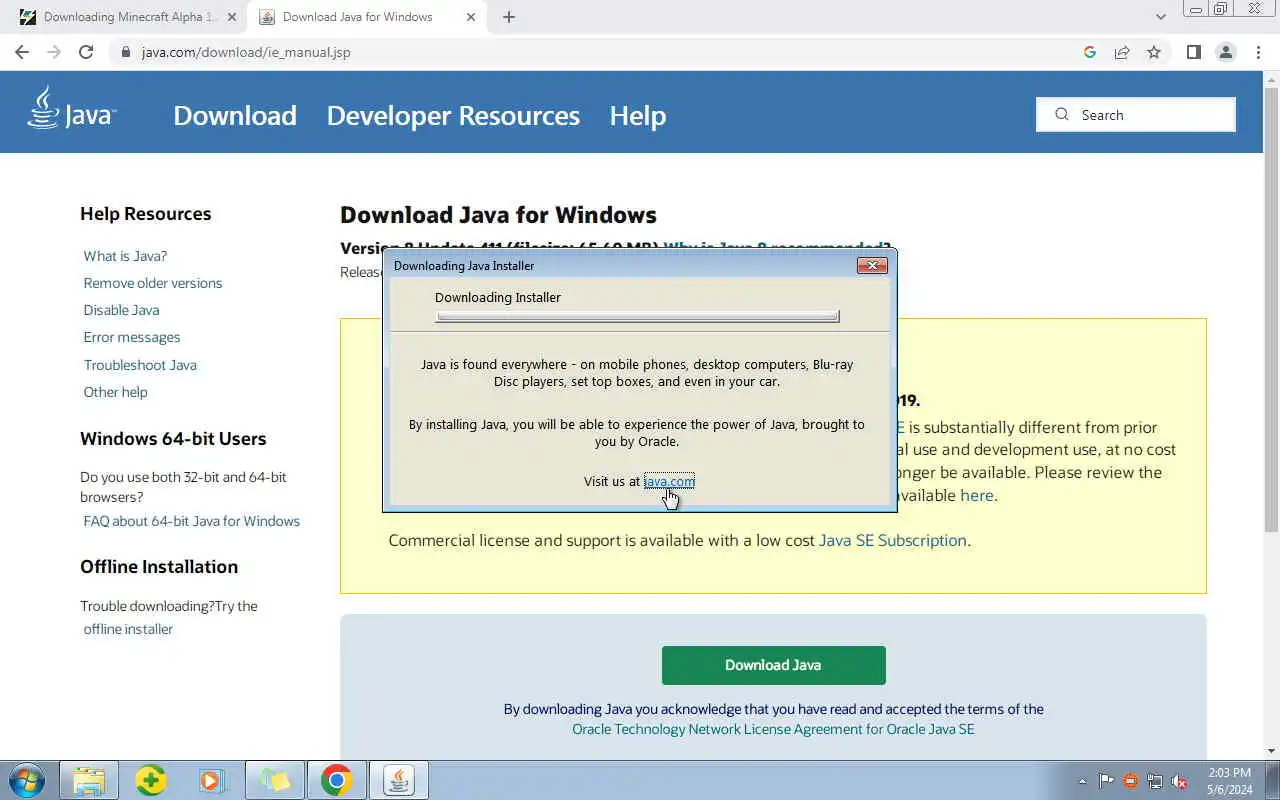This screenshot has height=800, width=1280.
Task: Open Windows Start button
Action: point(27,779)
